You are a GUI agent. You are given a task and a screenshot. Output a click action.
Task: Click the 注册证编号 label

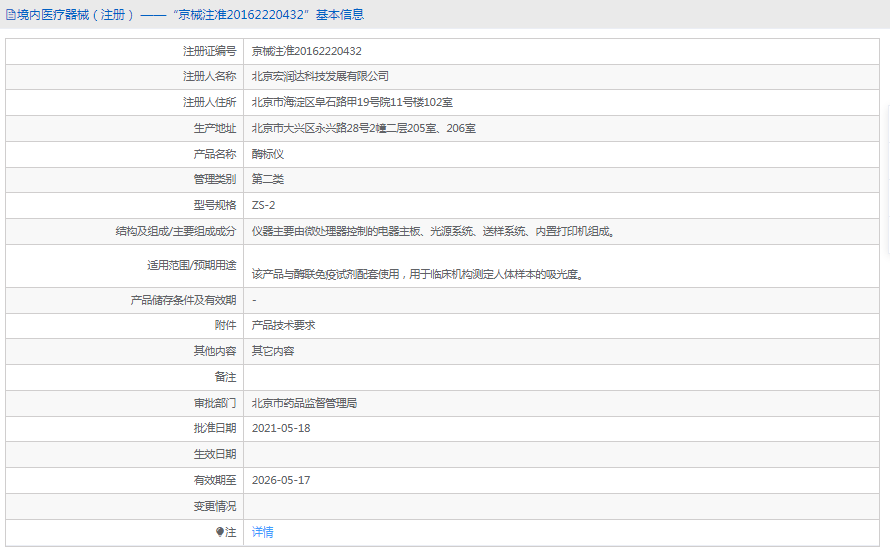click(x=209, y=51)
